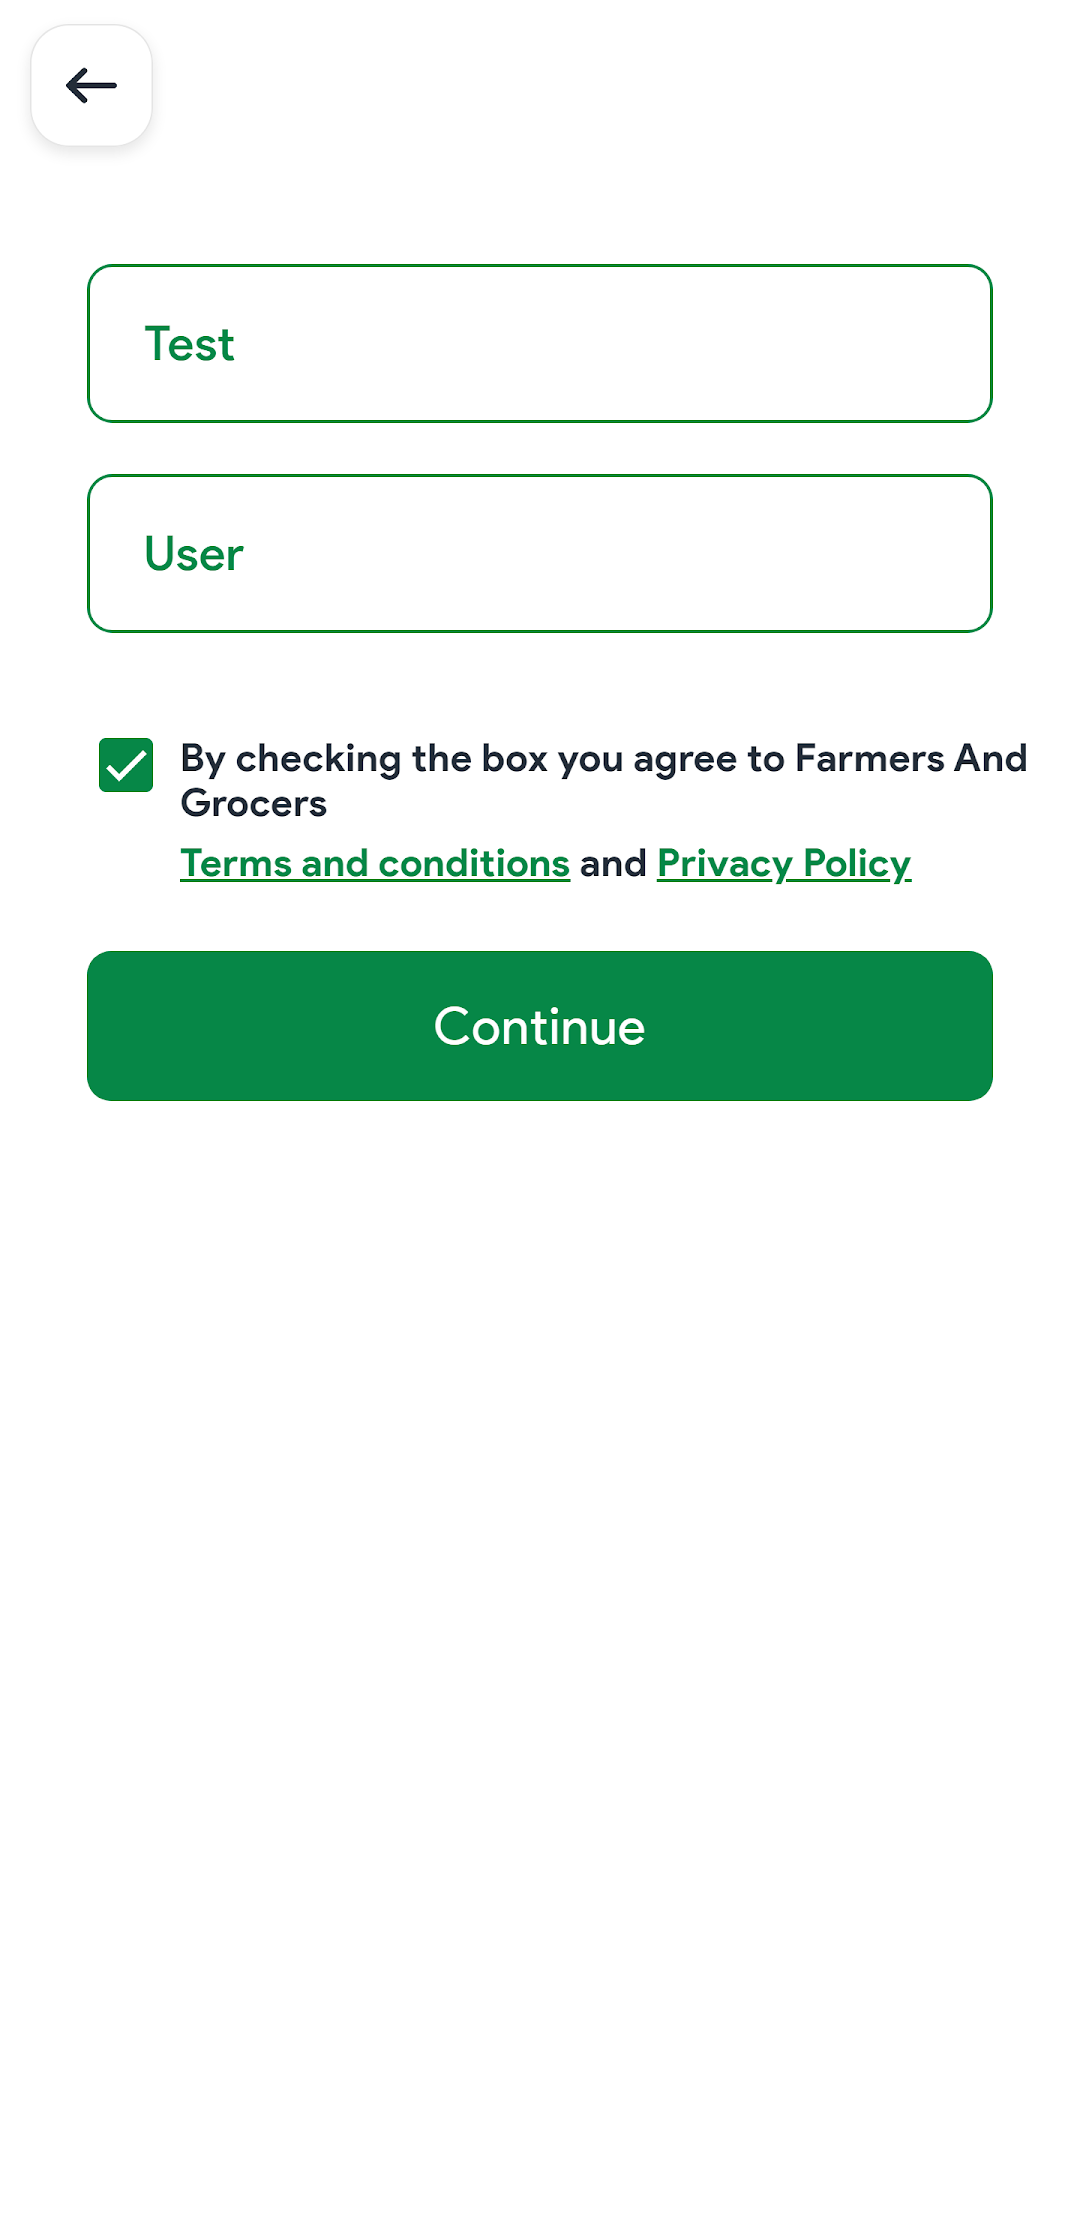Screen dimensions: 1080x2220
Task: Tap the green Continue button
Action: click(540, 1026)
